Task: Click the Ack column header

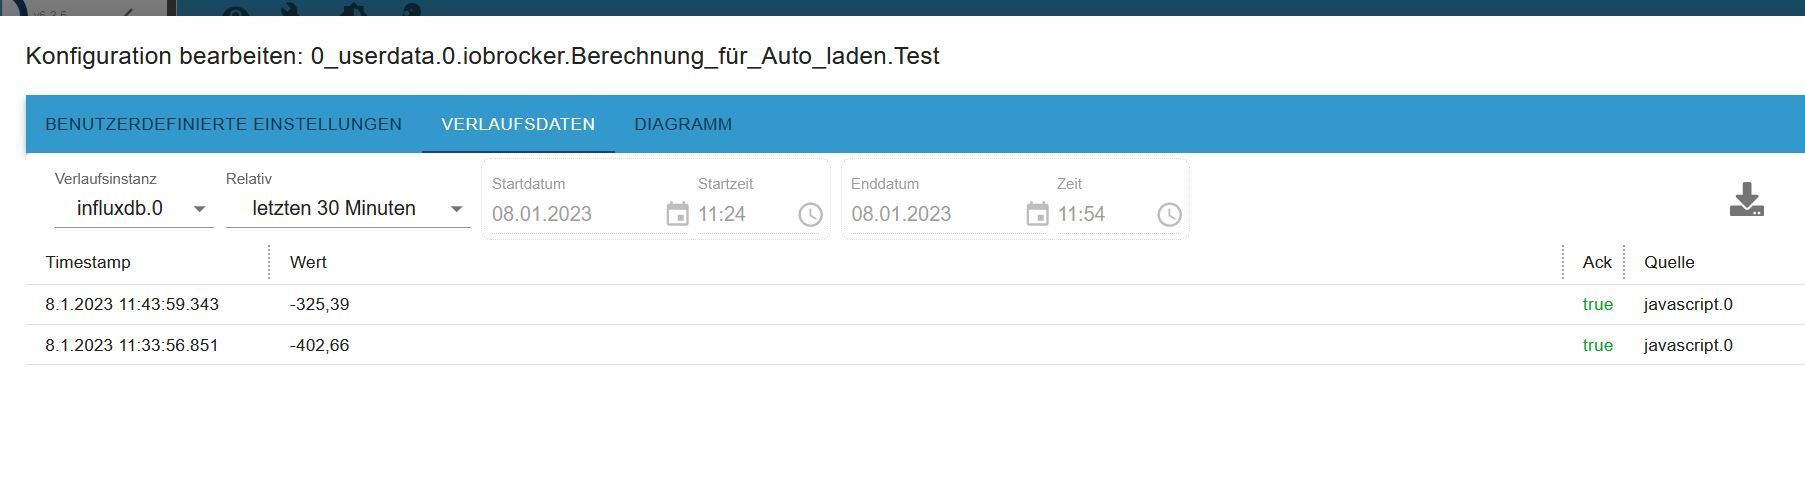Action: [x=1596, y=262]
